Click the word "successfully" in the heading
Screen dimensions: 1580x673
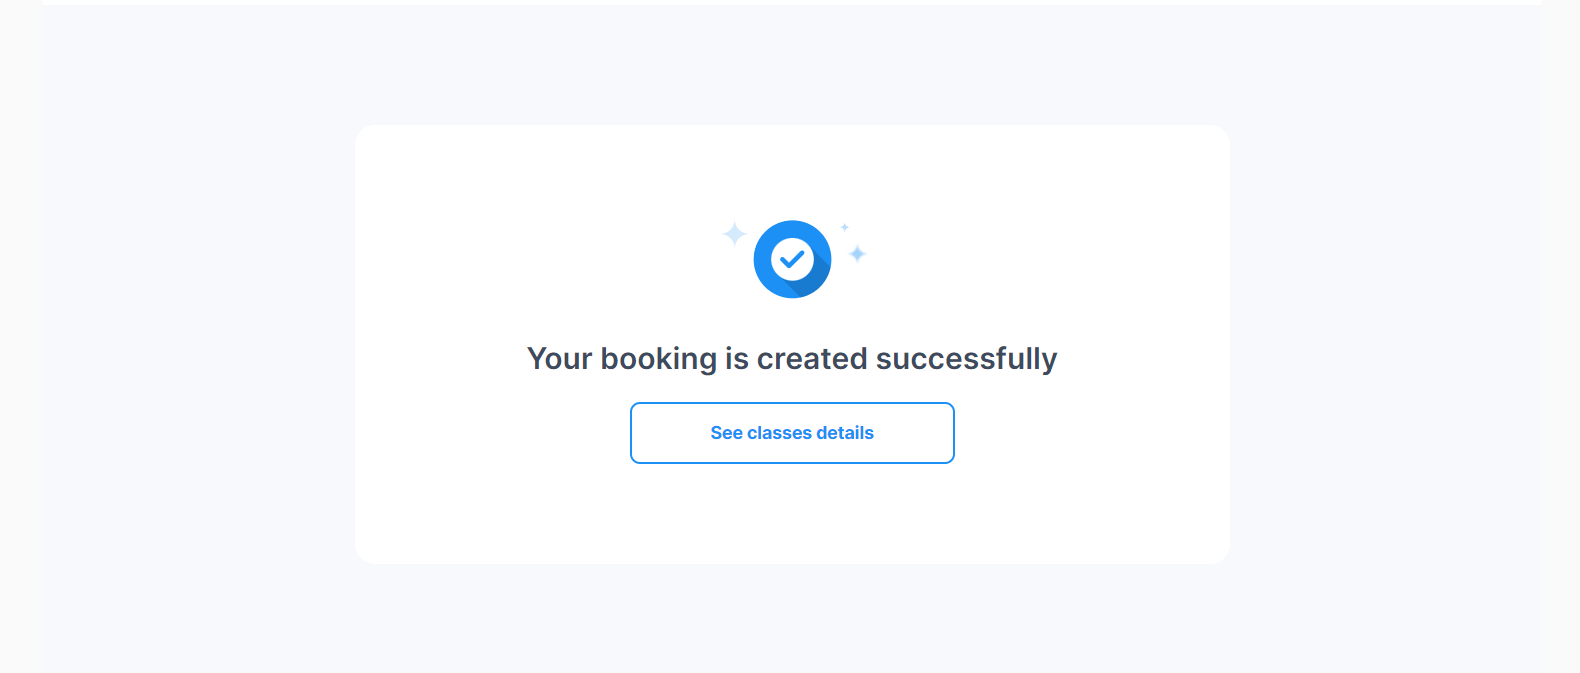point(966,359)
